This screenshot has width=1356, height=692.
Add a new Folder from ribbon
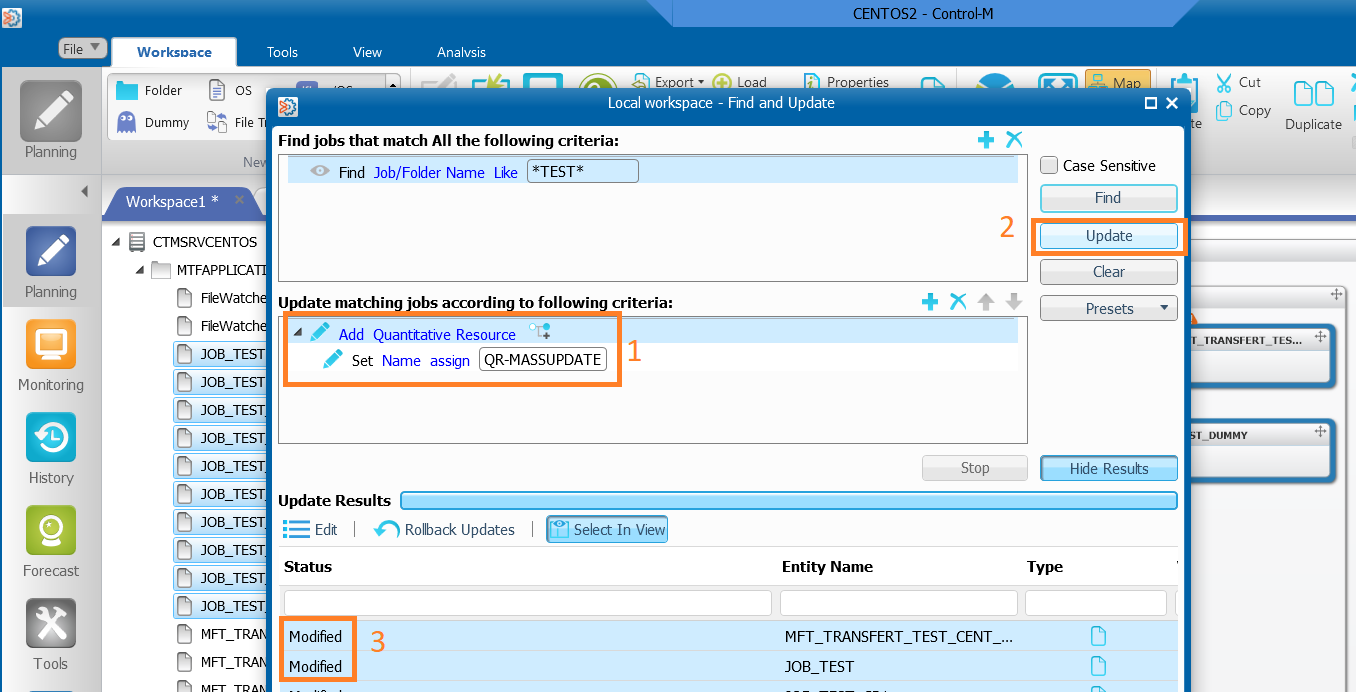[149, 90]
